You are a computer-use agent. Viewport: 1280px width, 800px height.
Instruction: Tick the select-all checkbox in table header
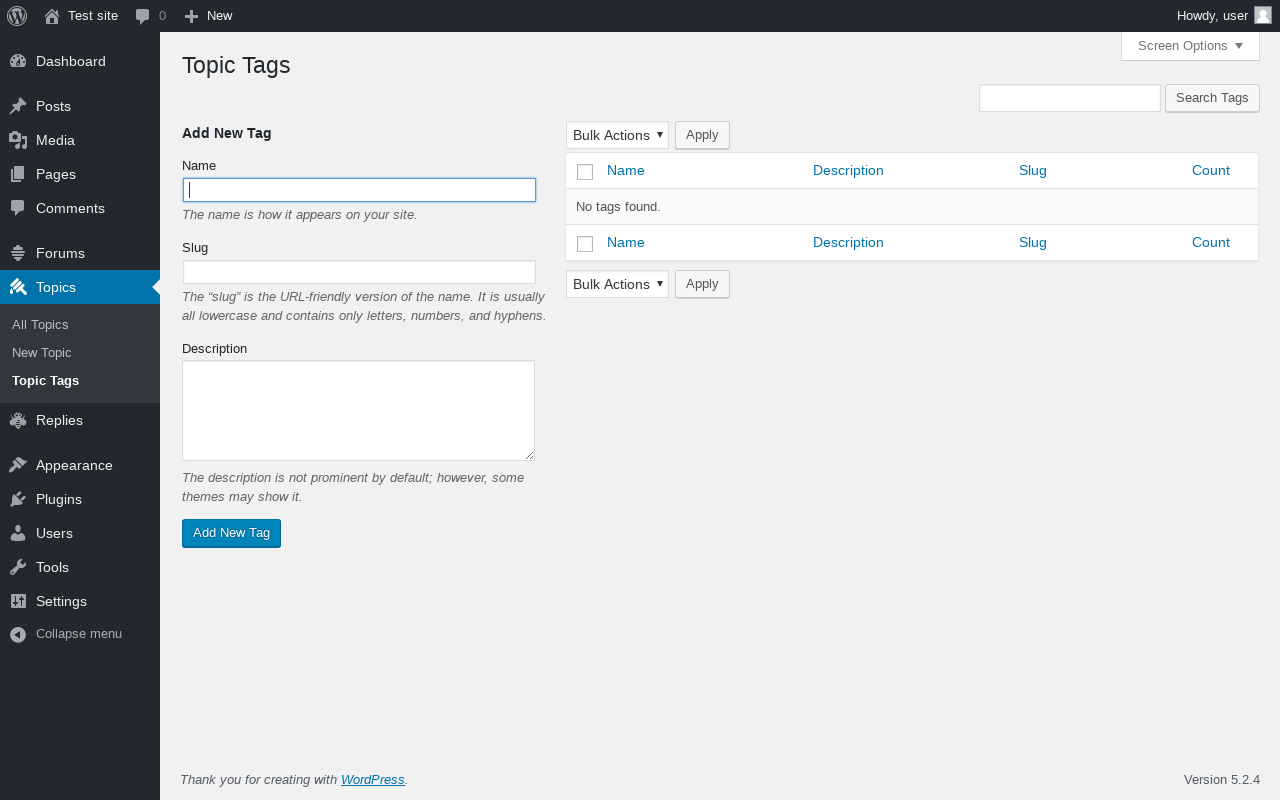point(585,172)
